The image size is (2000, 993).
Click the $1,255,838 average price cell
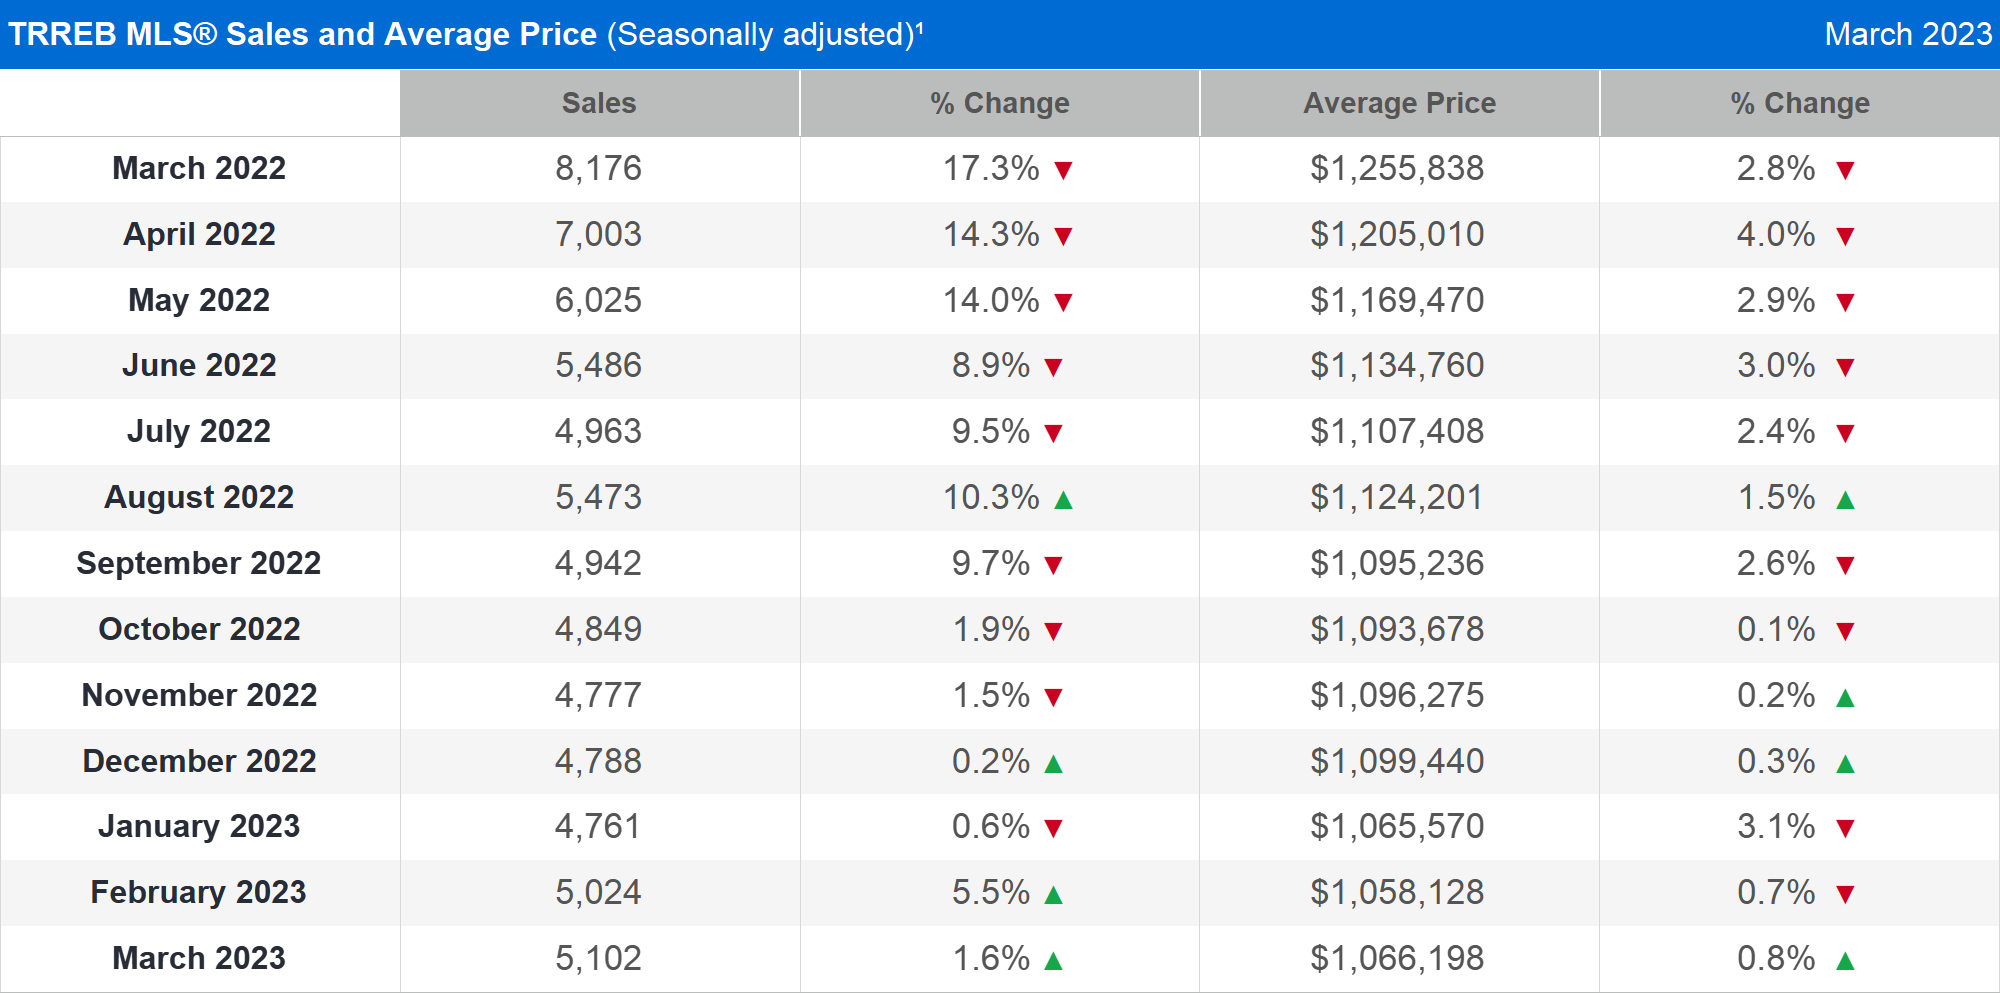(1397, 168)
